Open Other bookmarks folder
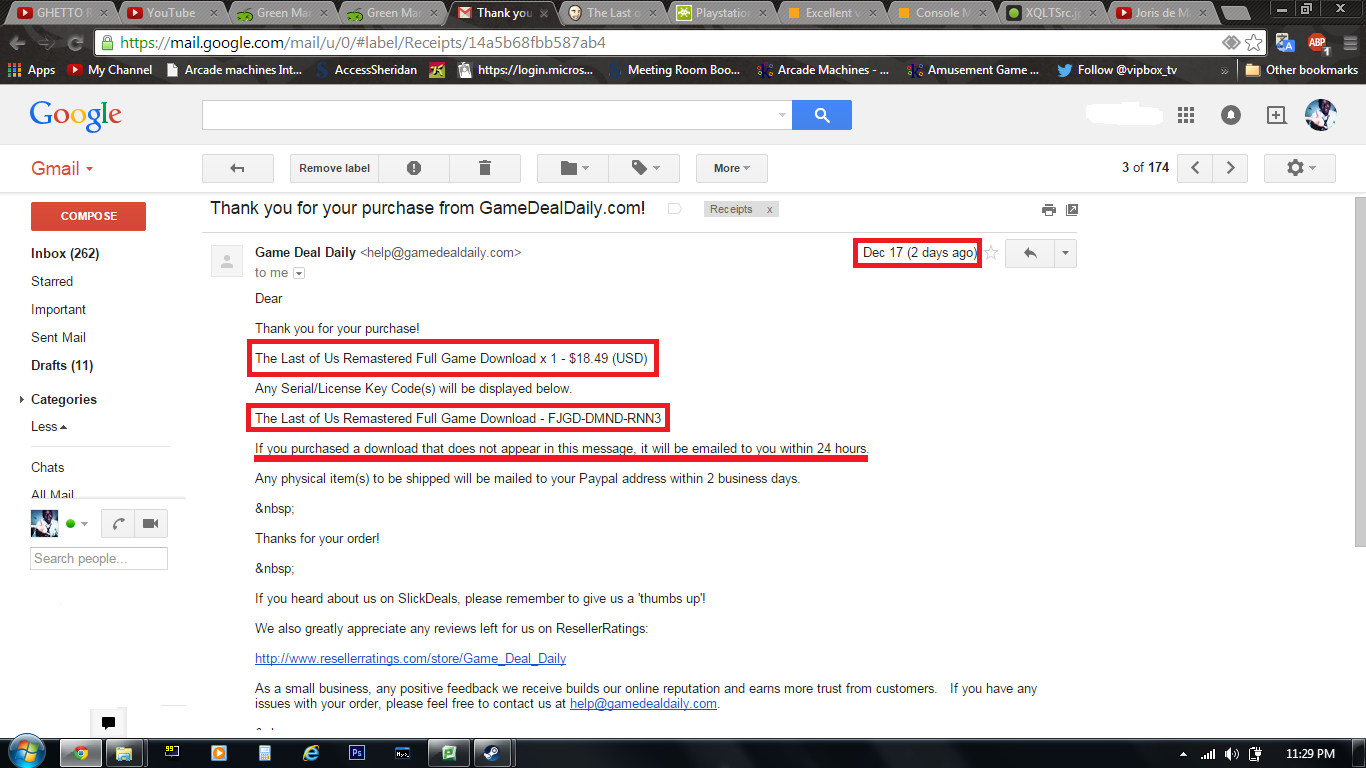The height and width of the screenshot is (768, 1366). [x=1301, y=70]
